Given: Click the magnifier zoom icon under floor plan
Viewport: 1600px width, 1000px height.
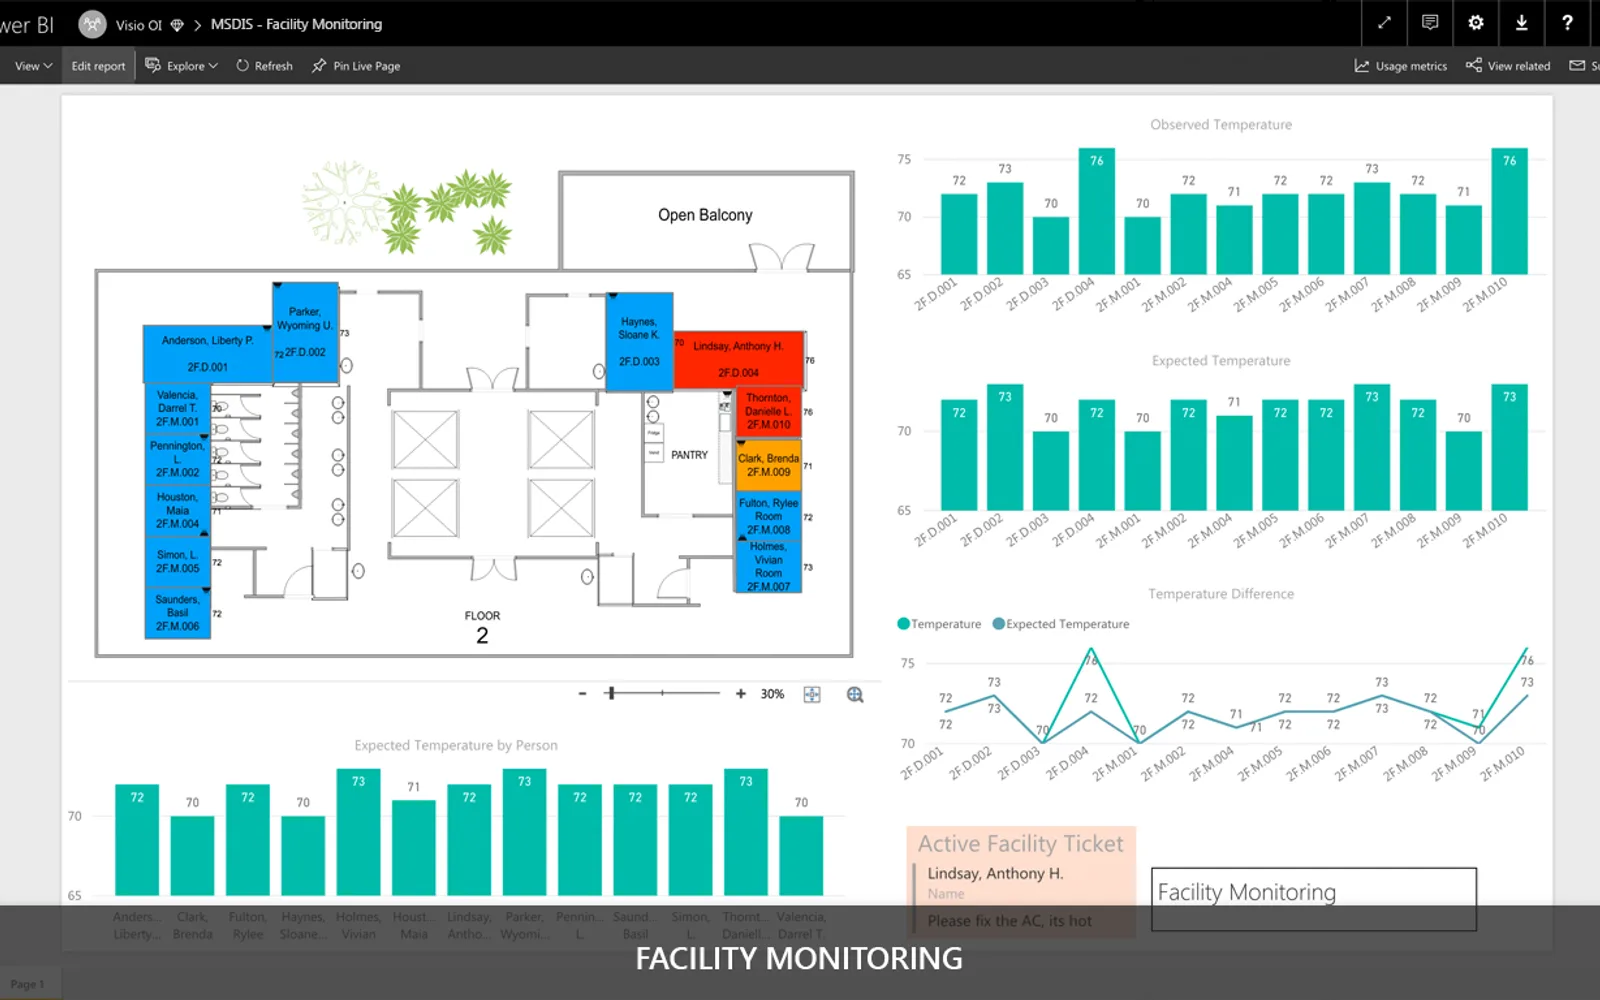Looking at the screenshot, I should click(855, 694).
